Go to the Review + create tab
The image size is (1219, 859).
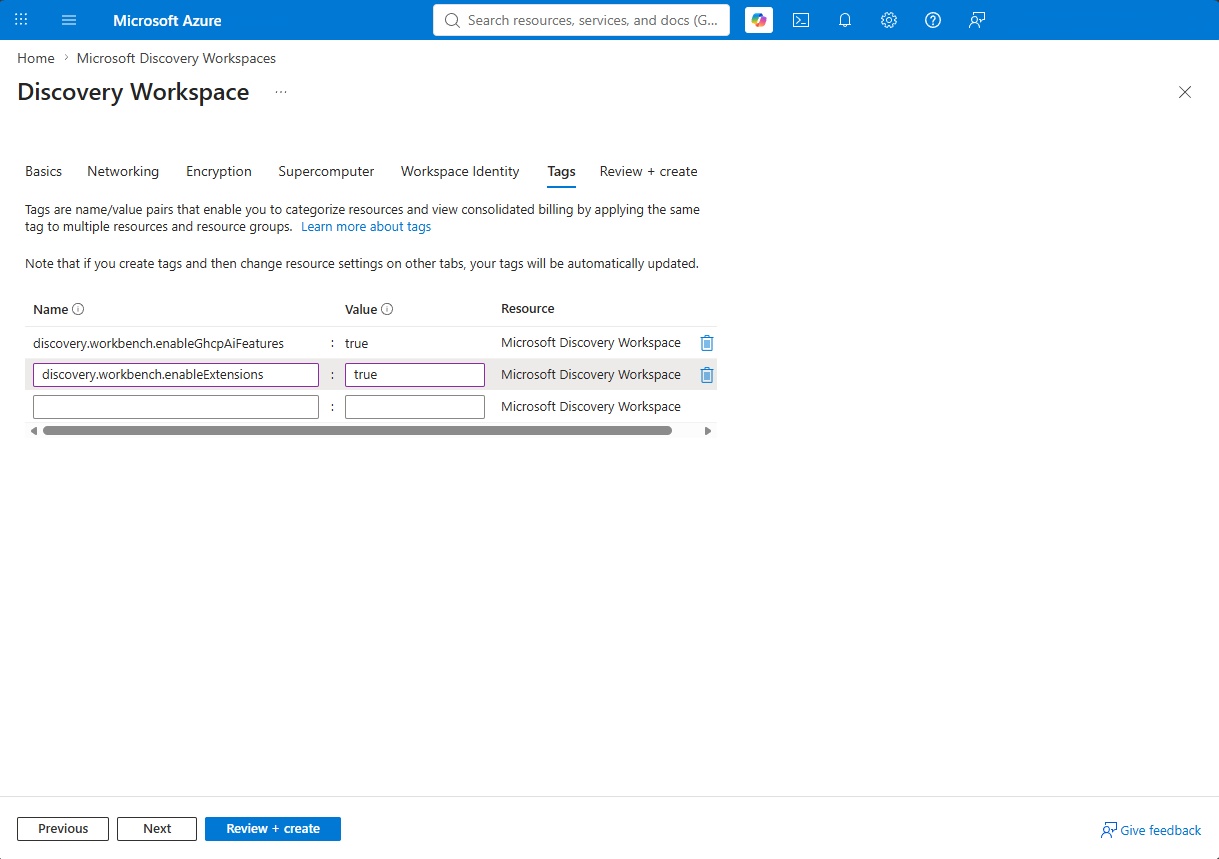pyautogui.click(x=648, y=171)
